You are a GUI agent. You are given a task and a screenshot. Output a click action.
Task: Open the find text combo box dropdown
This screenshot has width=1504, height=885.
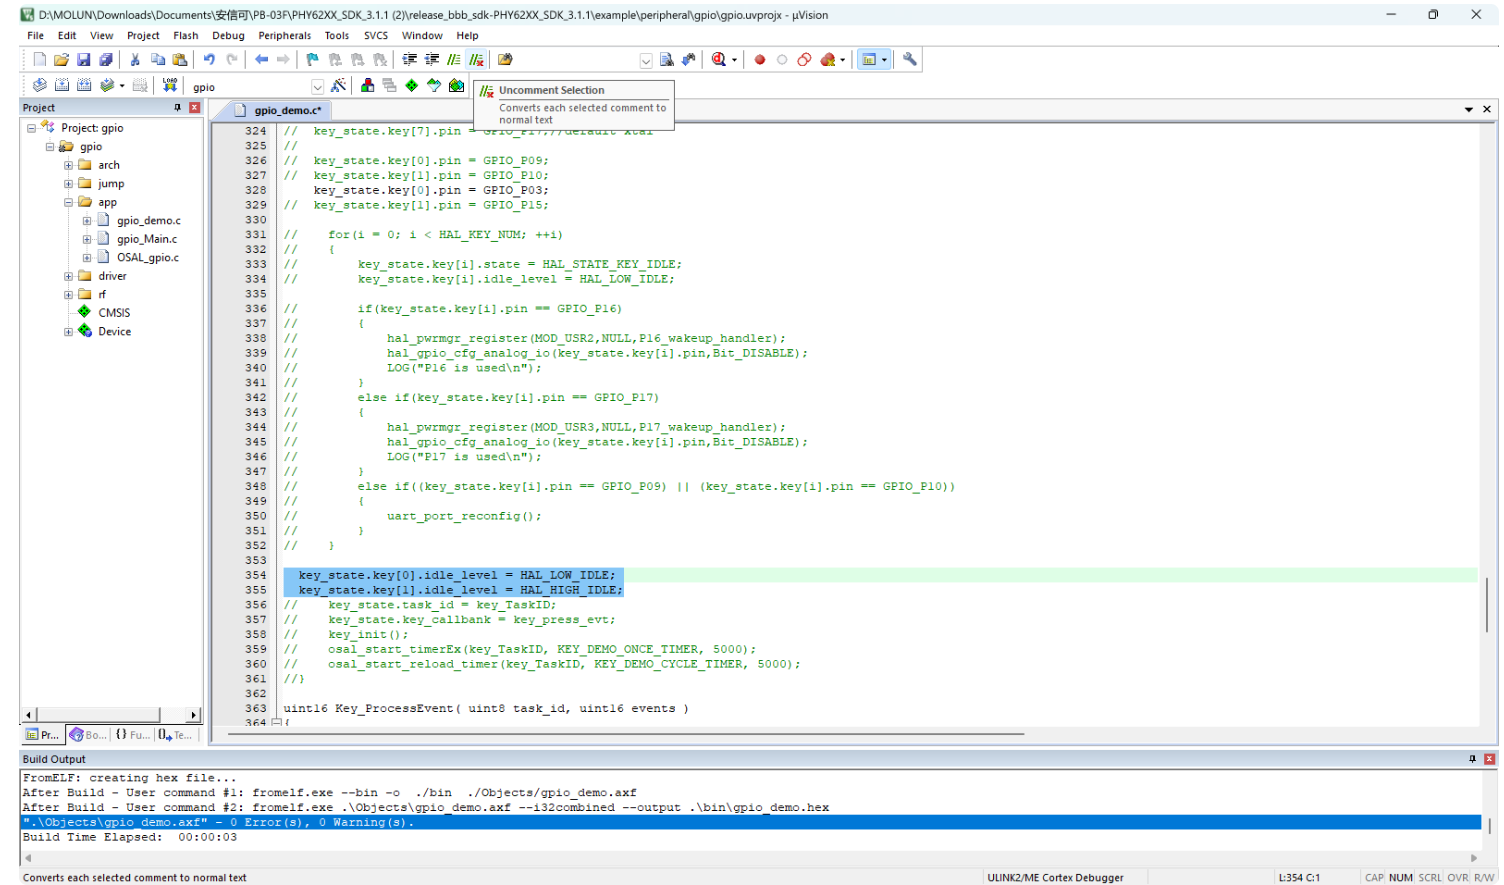click(x=646, y=61)
